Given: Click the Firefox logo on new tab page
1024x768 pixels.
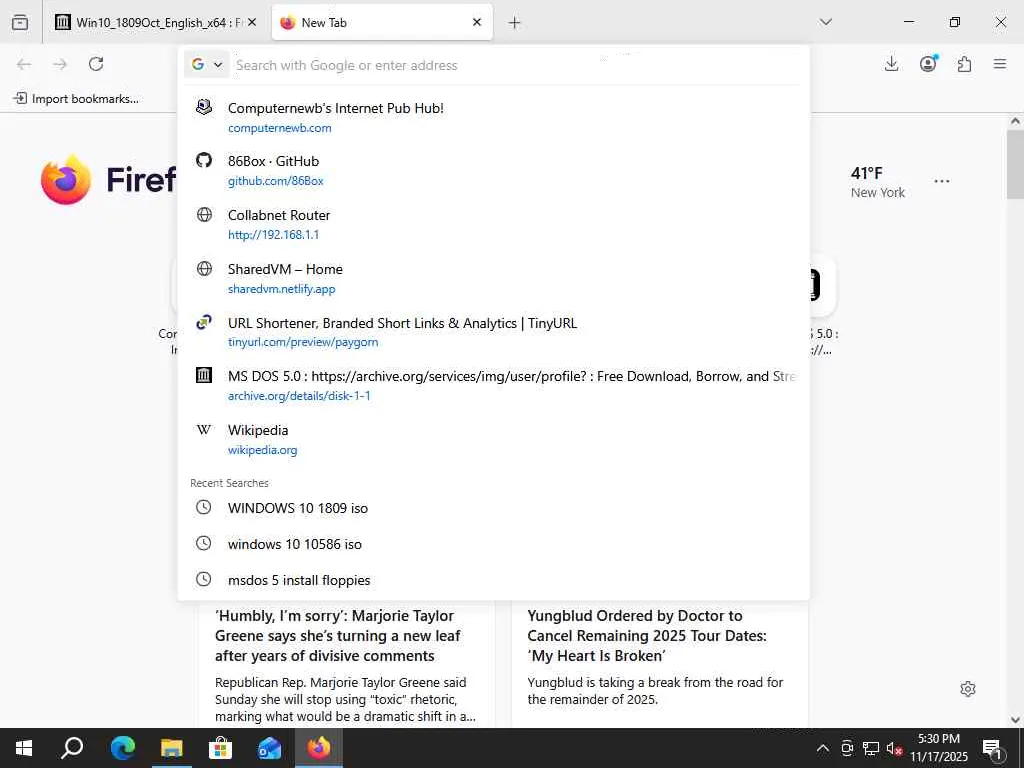Looking at the screenshot, I should coord(66,180).
